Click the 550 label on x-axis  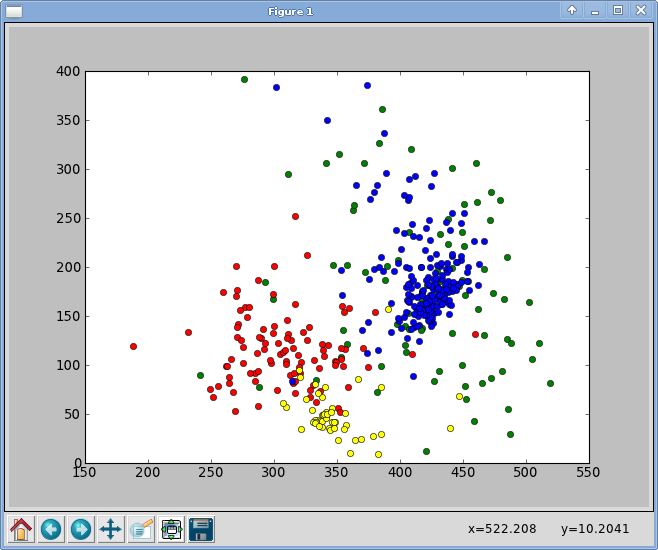pos(588,473)
